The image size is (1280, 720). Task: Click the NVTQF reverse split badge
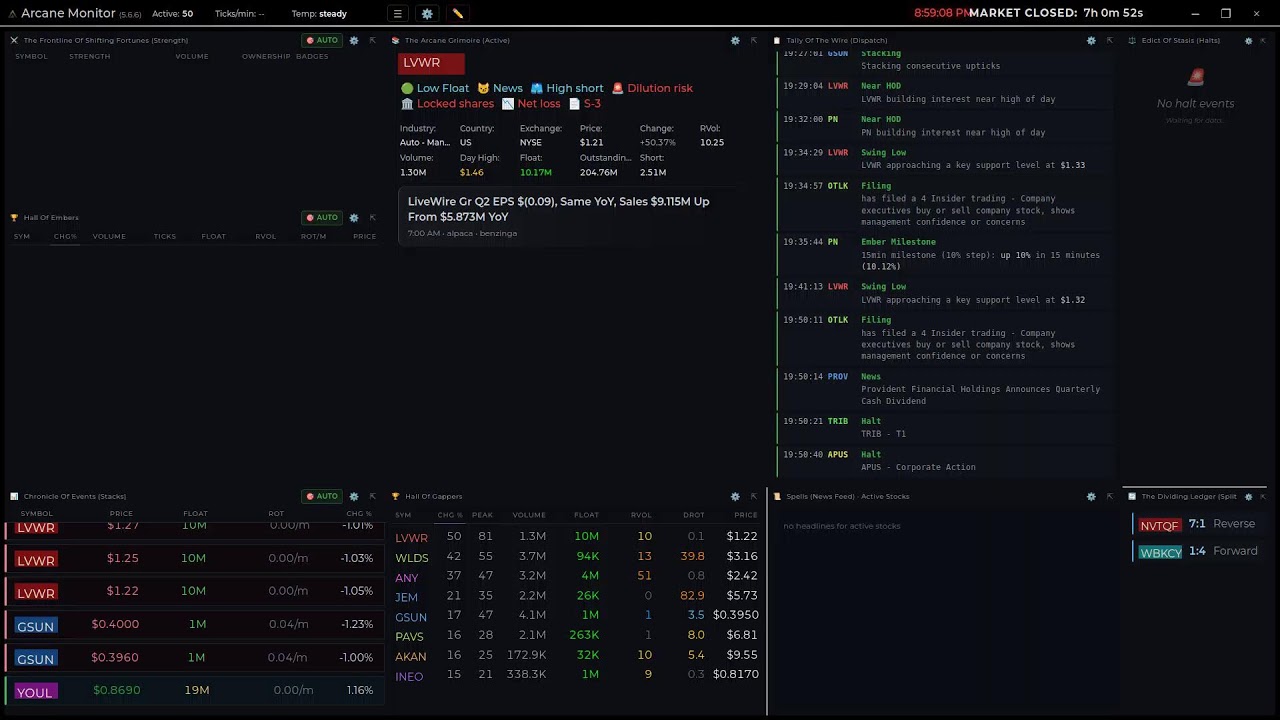coord(1160,525)
